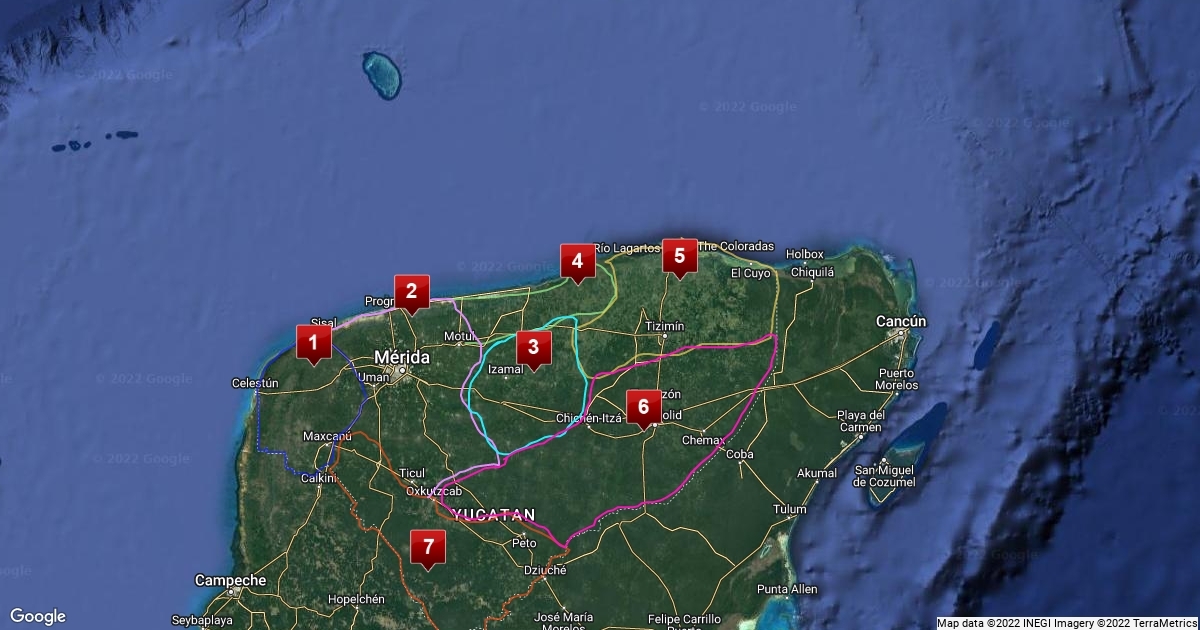Open marker 4 on the north coast
Viewport: 1200px width, 630px height.
577,262
